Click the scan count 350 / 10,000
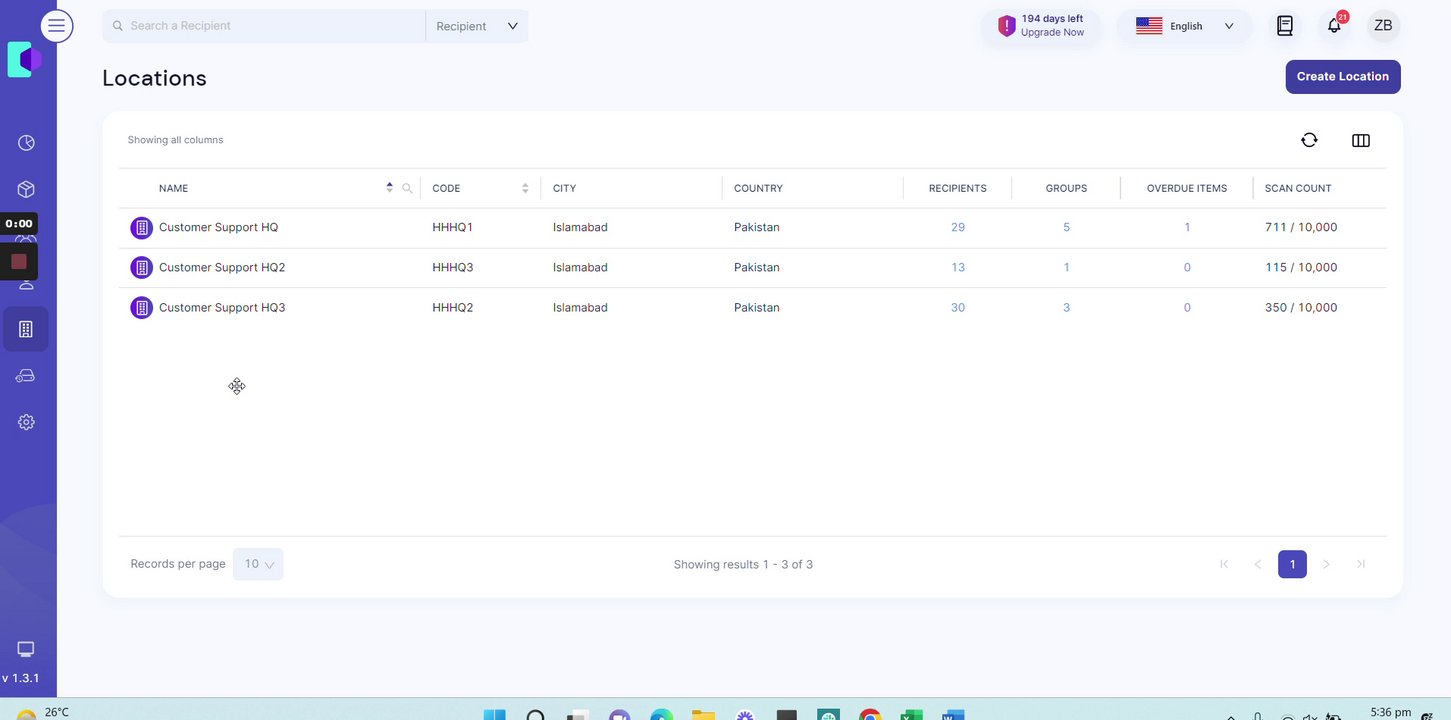Image resolution: width=1451 pixels, height=720 pixels. tap(1301, 308)
